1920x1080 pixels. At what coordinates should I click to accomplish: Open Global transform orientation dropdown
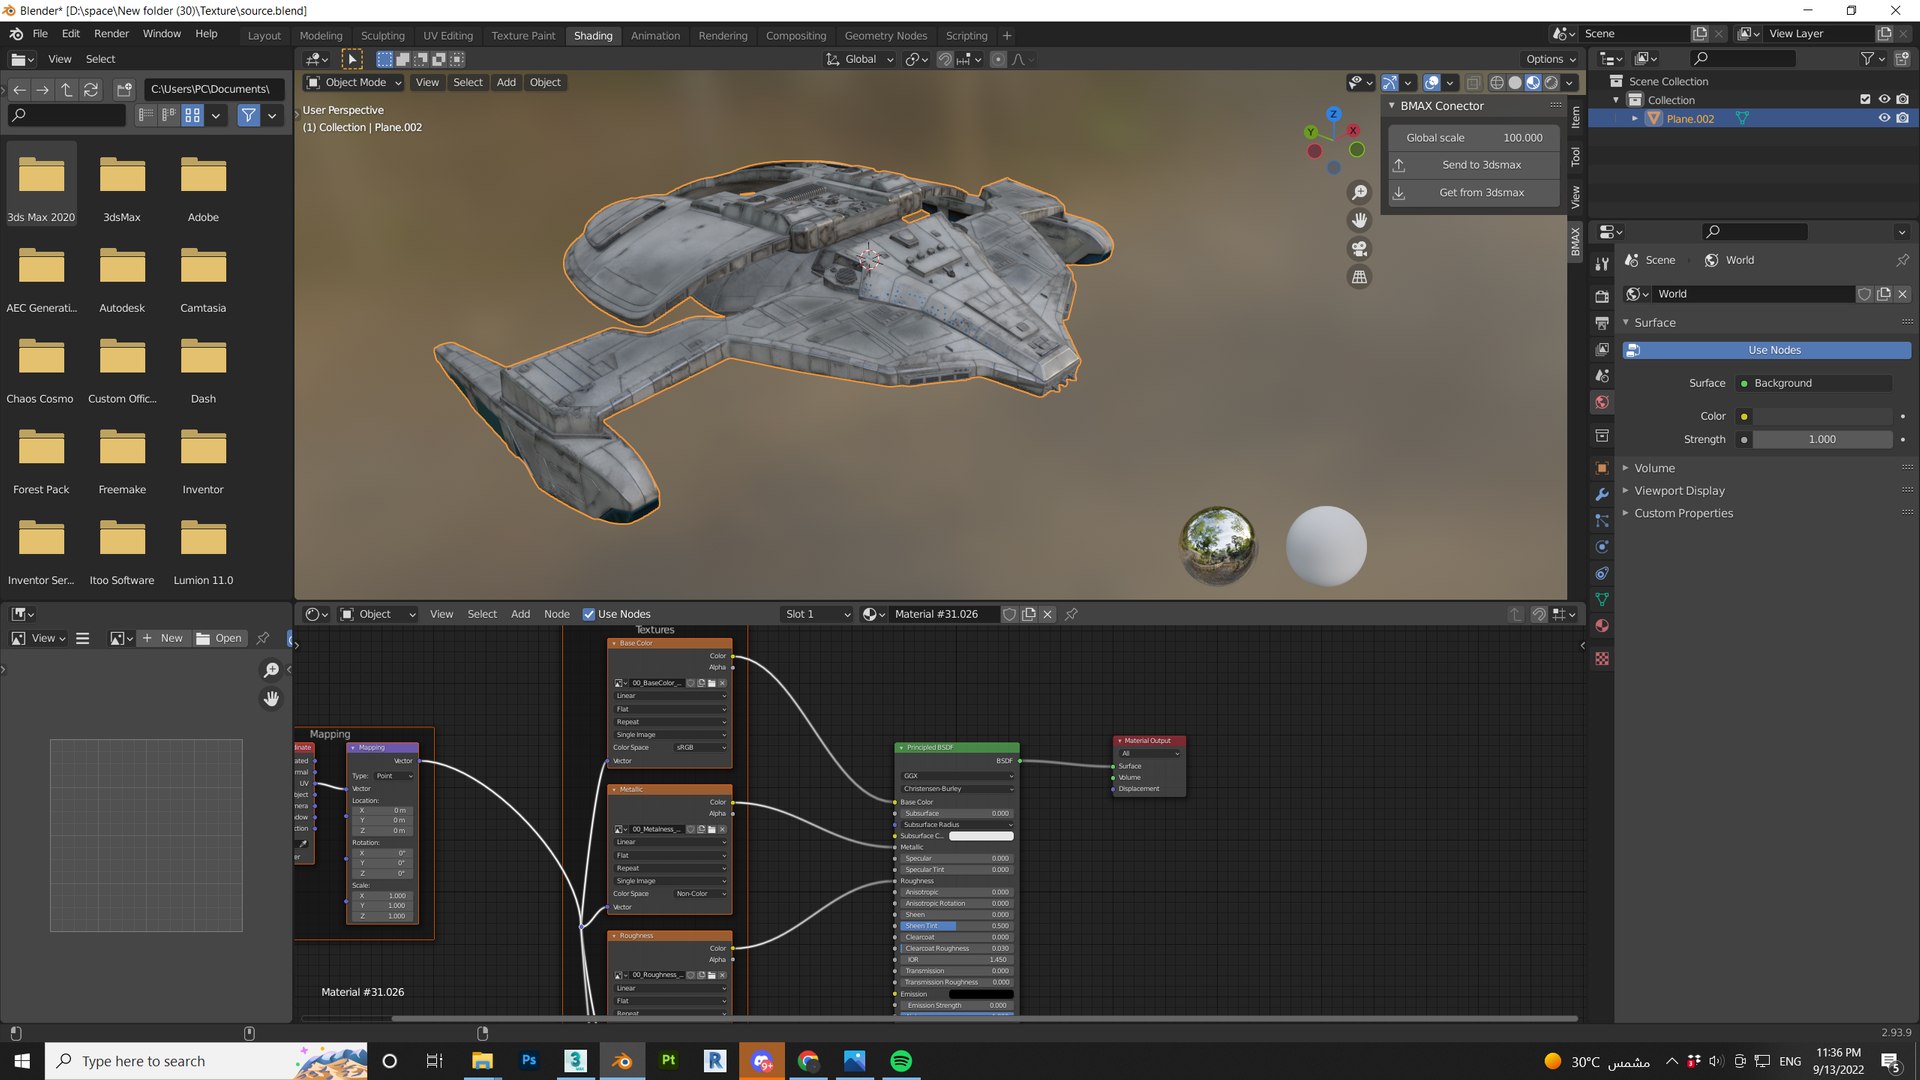click(x=859, y=60)
